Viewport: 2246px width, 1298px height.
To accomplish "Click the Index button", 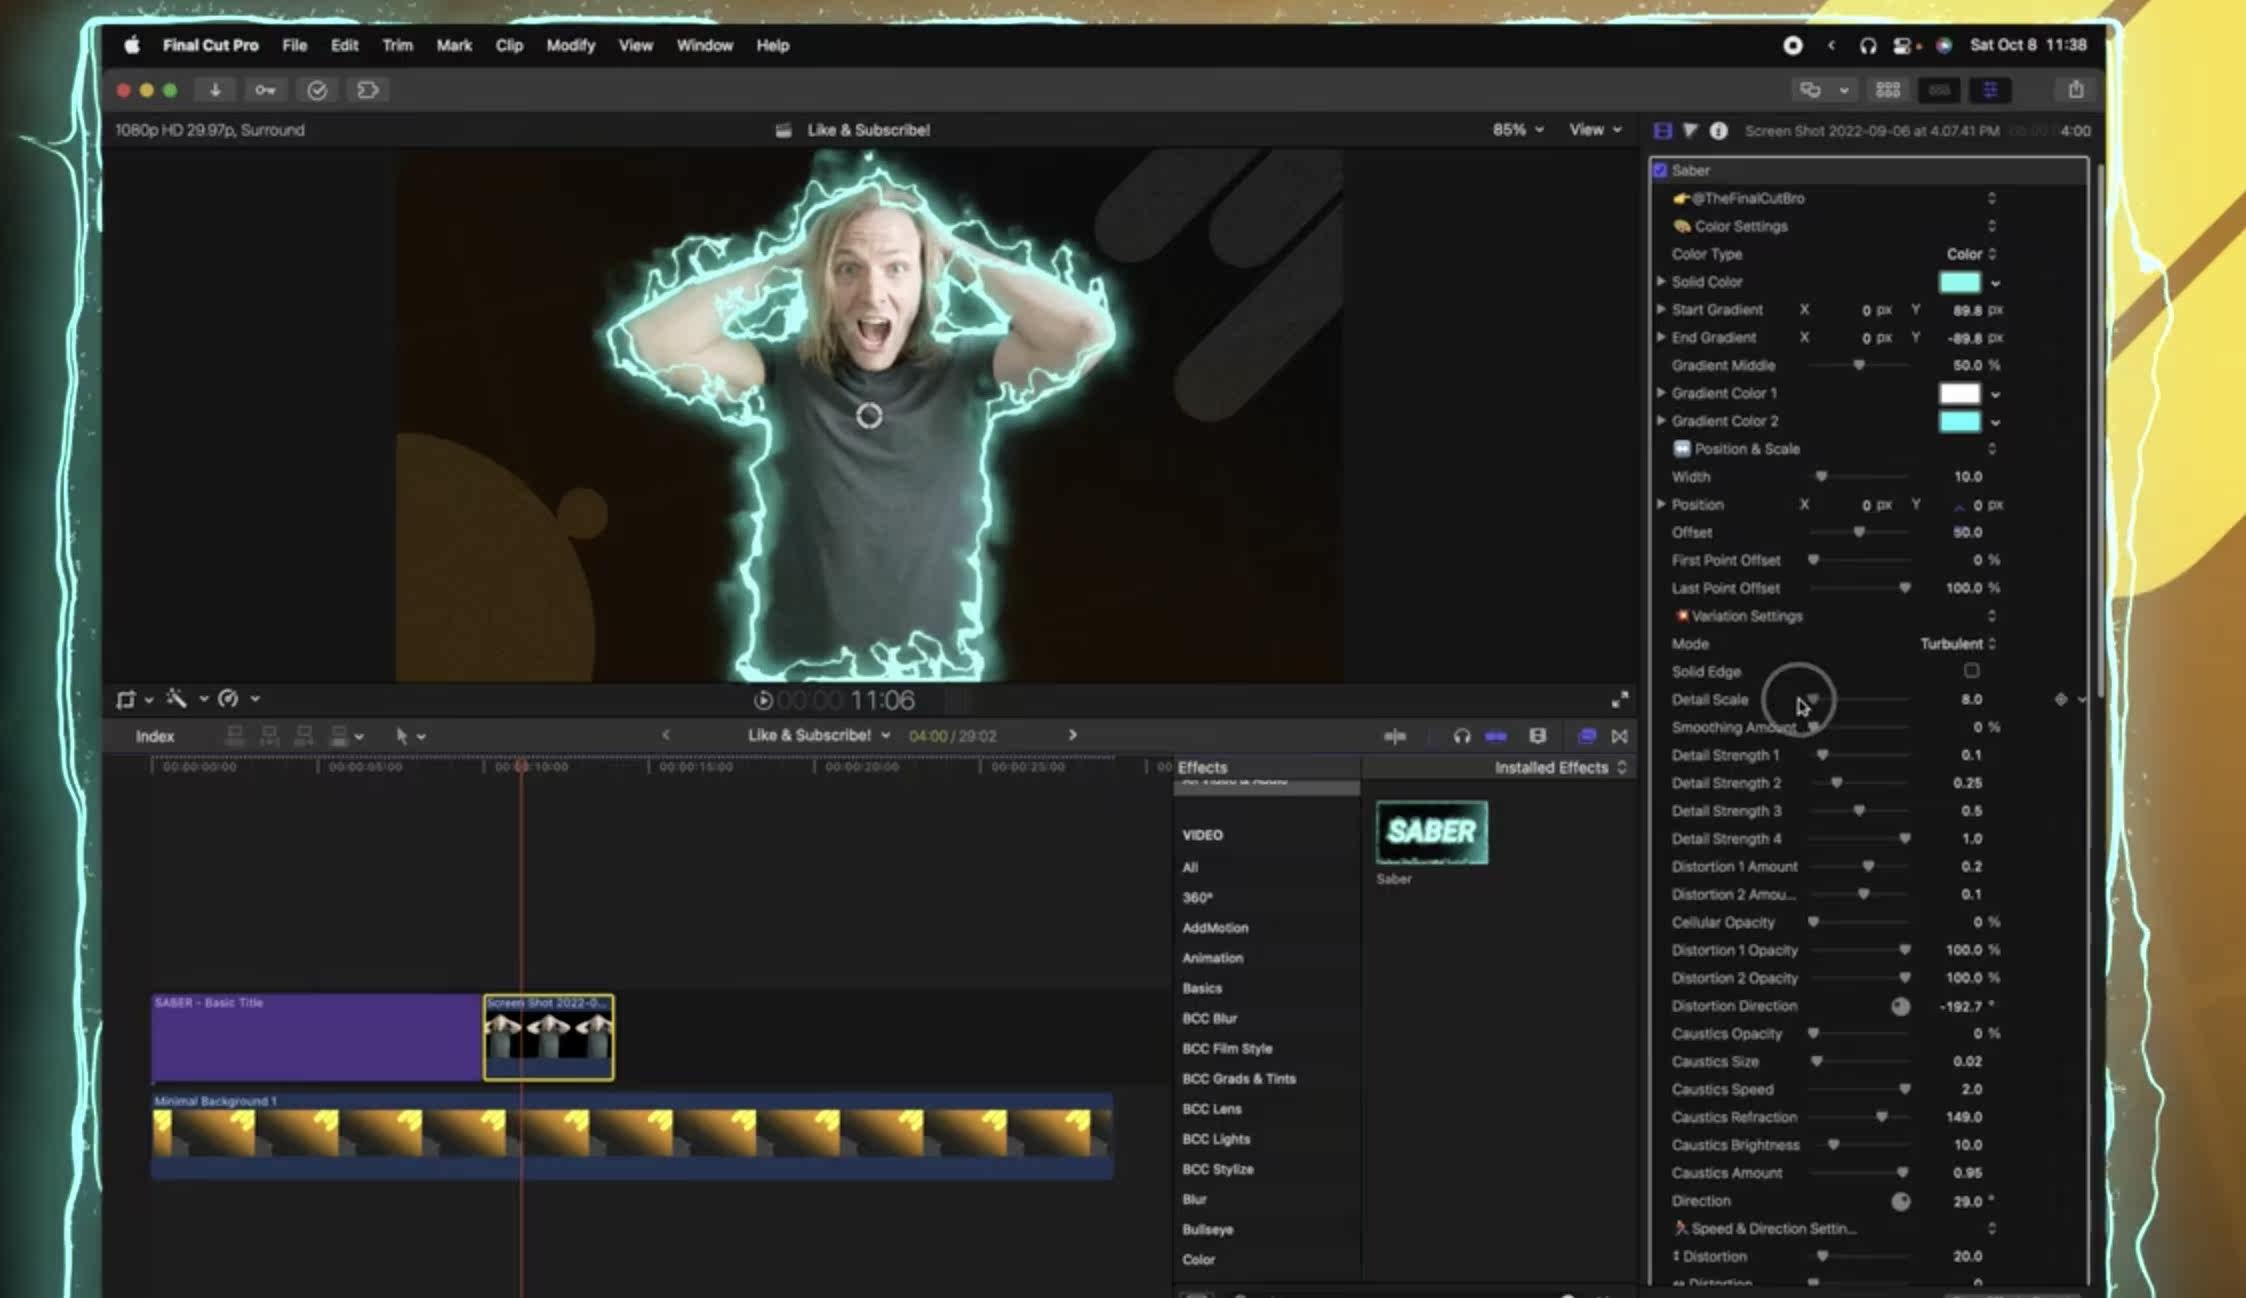I will pyautogui.click(x=155, y=736).
